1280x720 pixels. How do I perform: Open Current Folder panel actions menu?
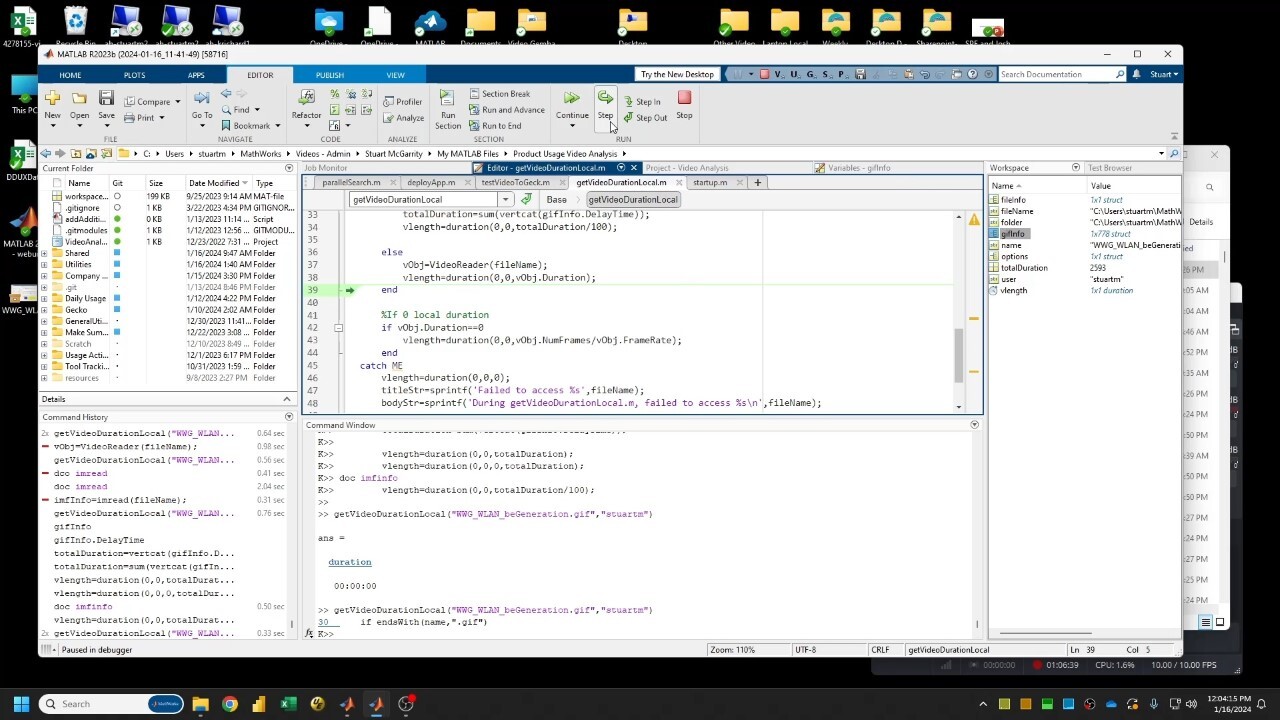289,168
